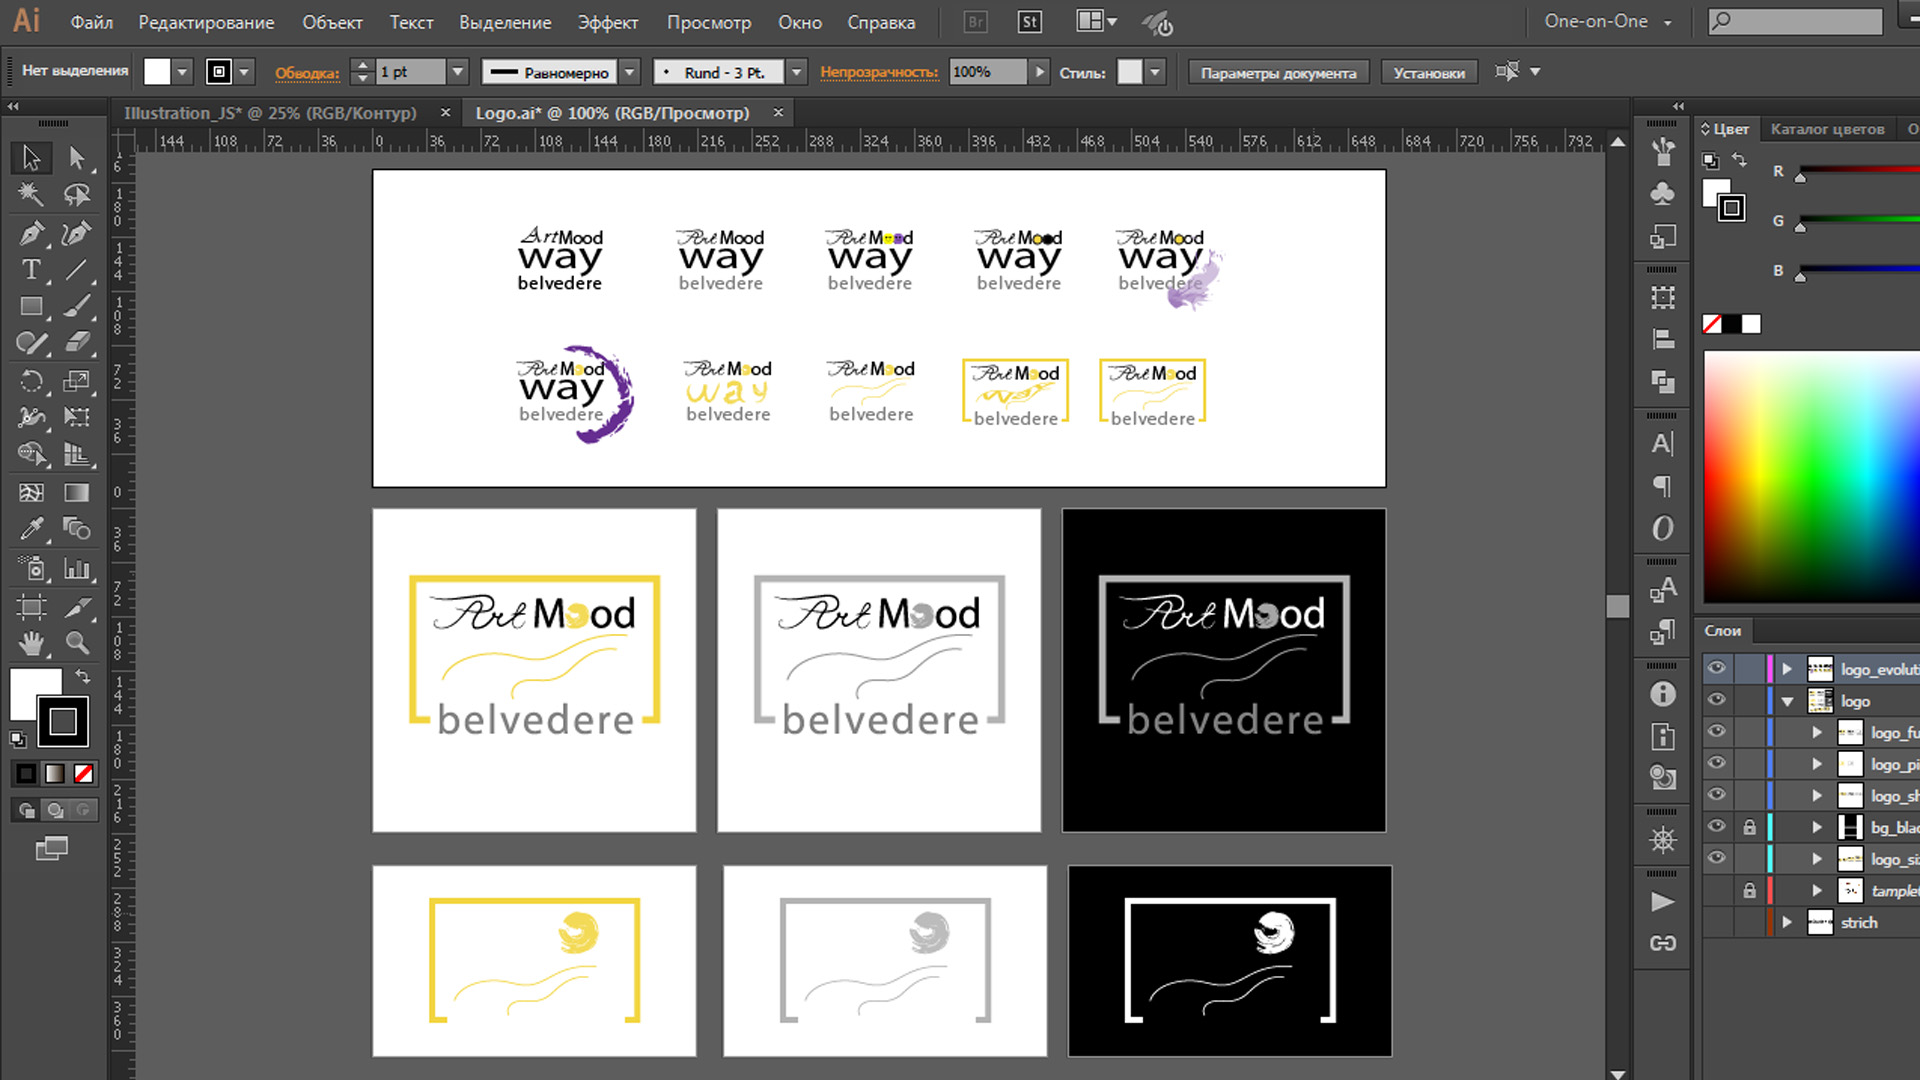Open the Просмотр menu

(709, 22)
